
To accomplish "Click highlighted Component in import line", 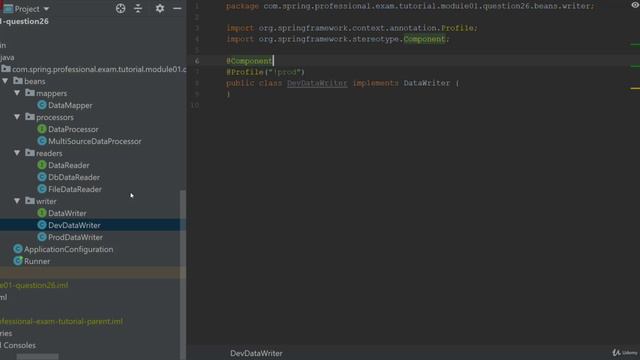I will point(424,39).
